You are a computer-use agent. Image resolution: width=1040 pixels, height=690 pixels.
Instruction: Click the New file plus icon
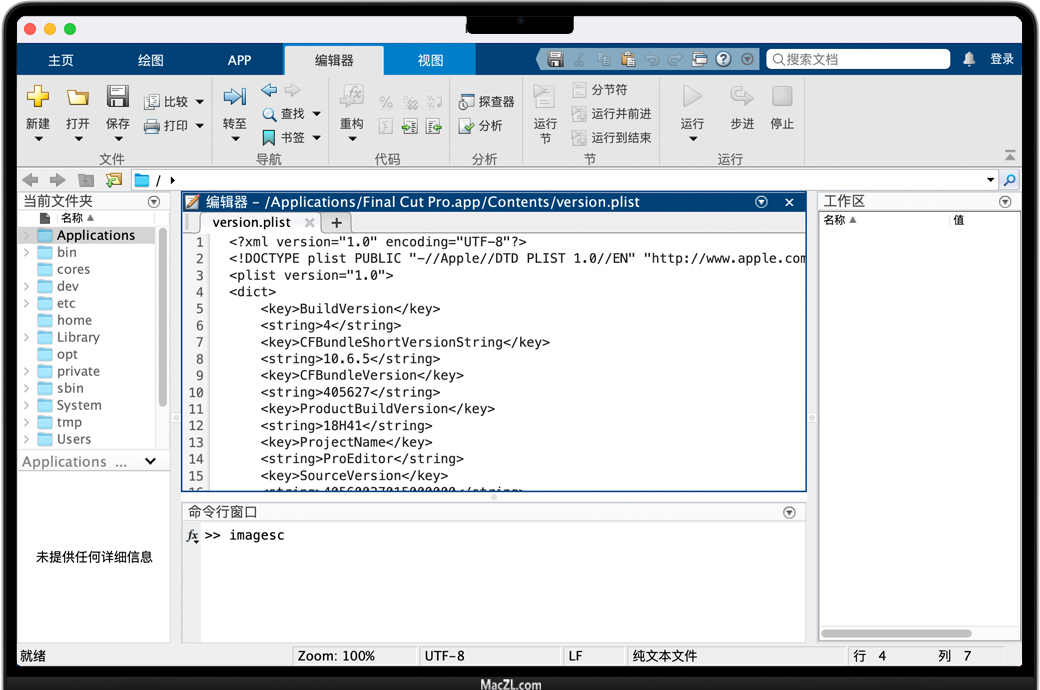click(38, 97)
